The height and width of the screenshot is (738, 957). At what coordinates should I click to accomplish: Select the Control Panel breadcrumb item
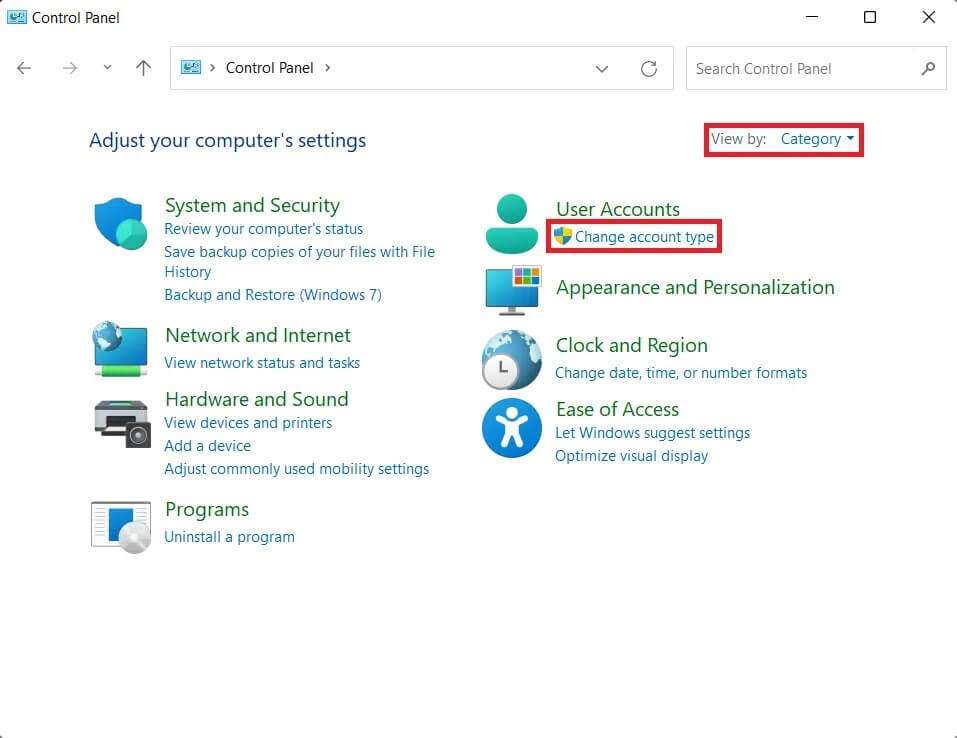[x=270, y=68]
